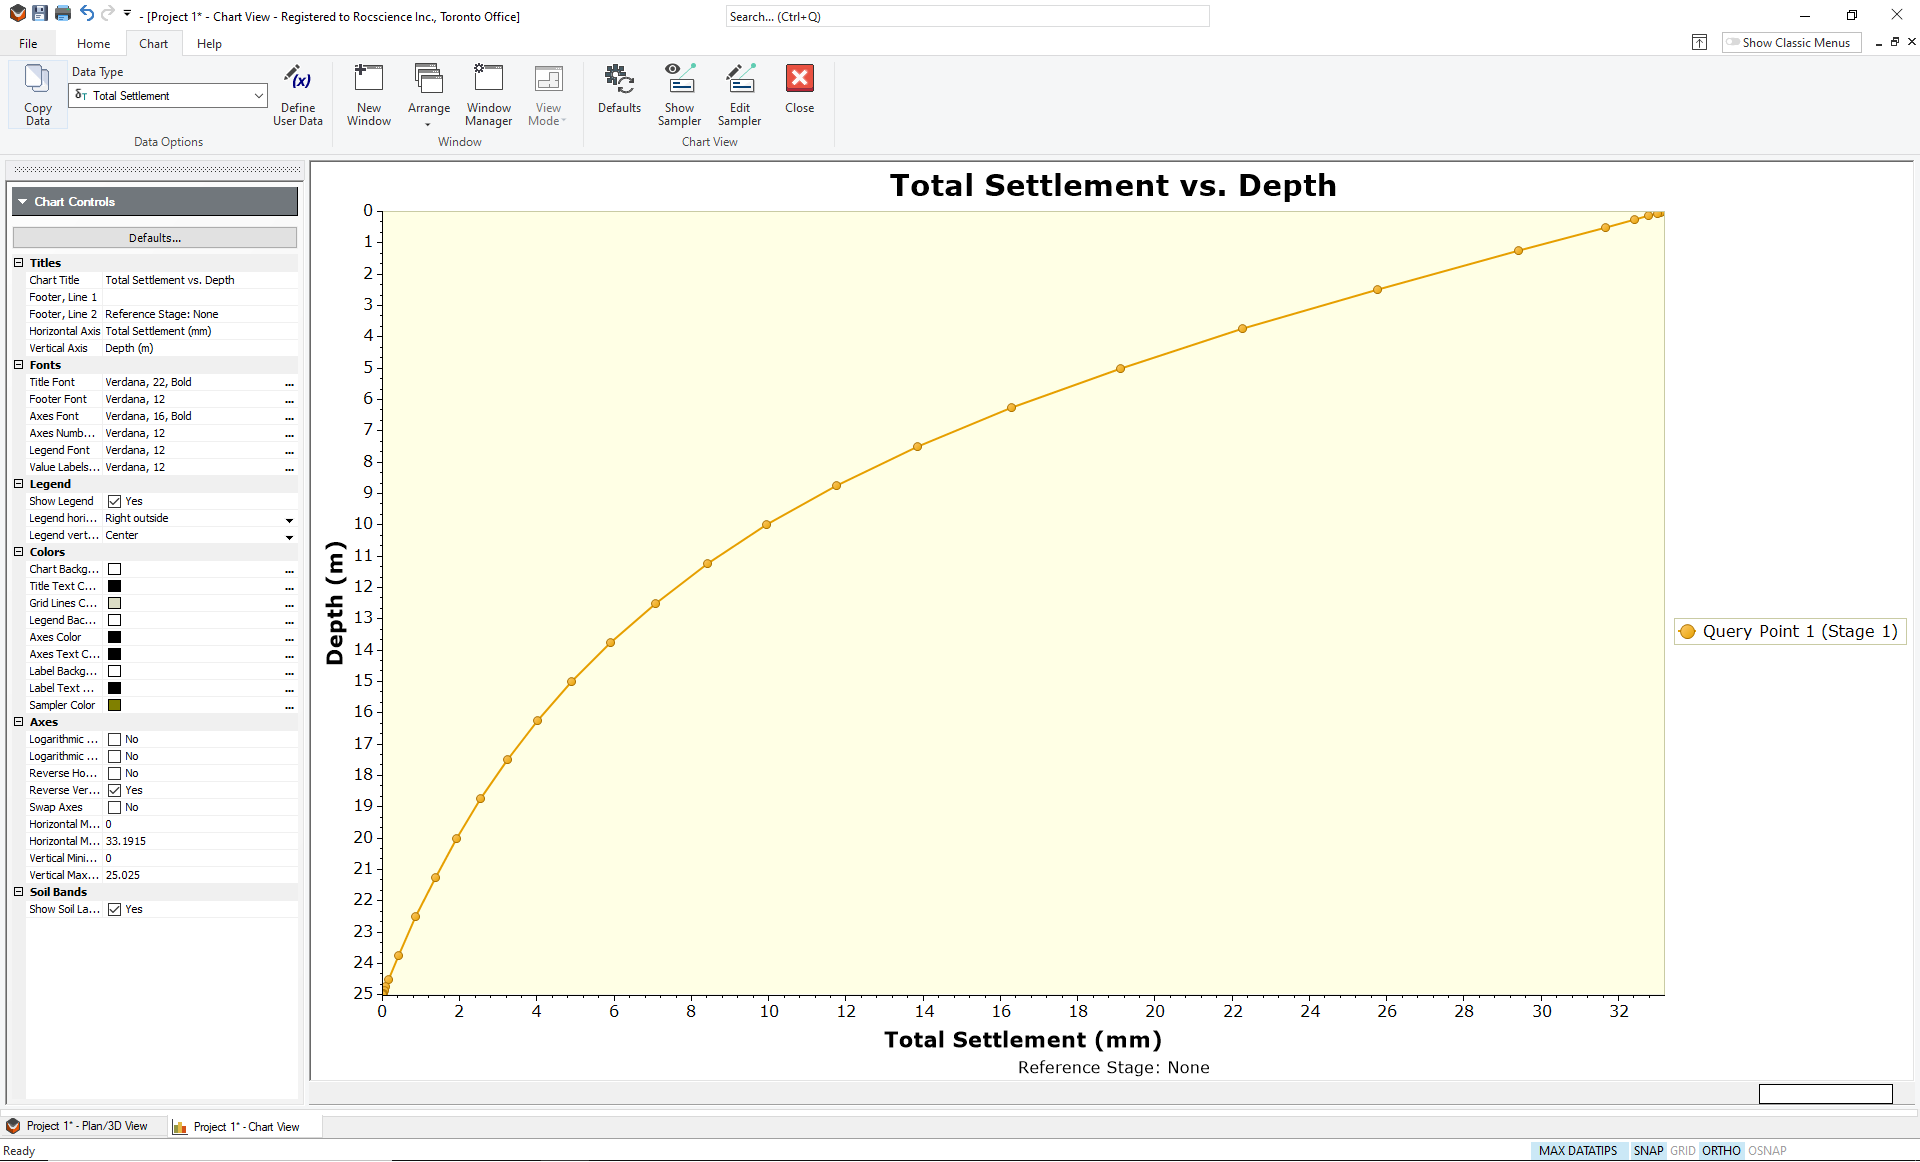Click the Sampler Color swatch
Viewport: 1920px width, 1162px height.
114,705
